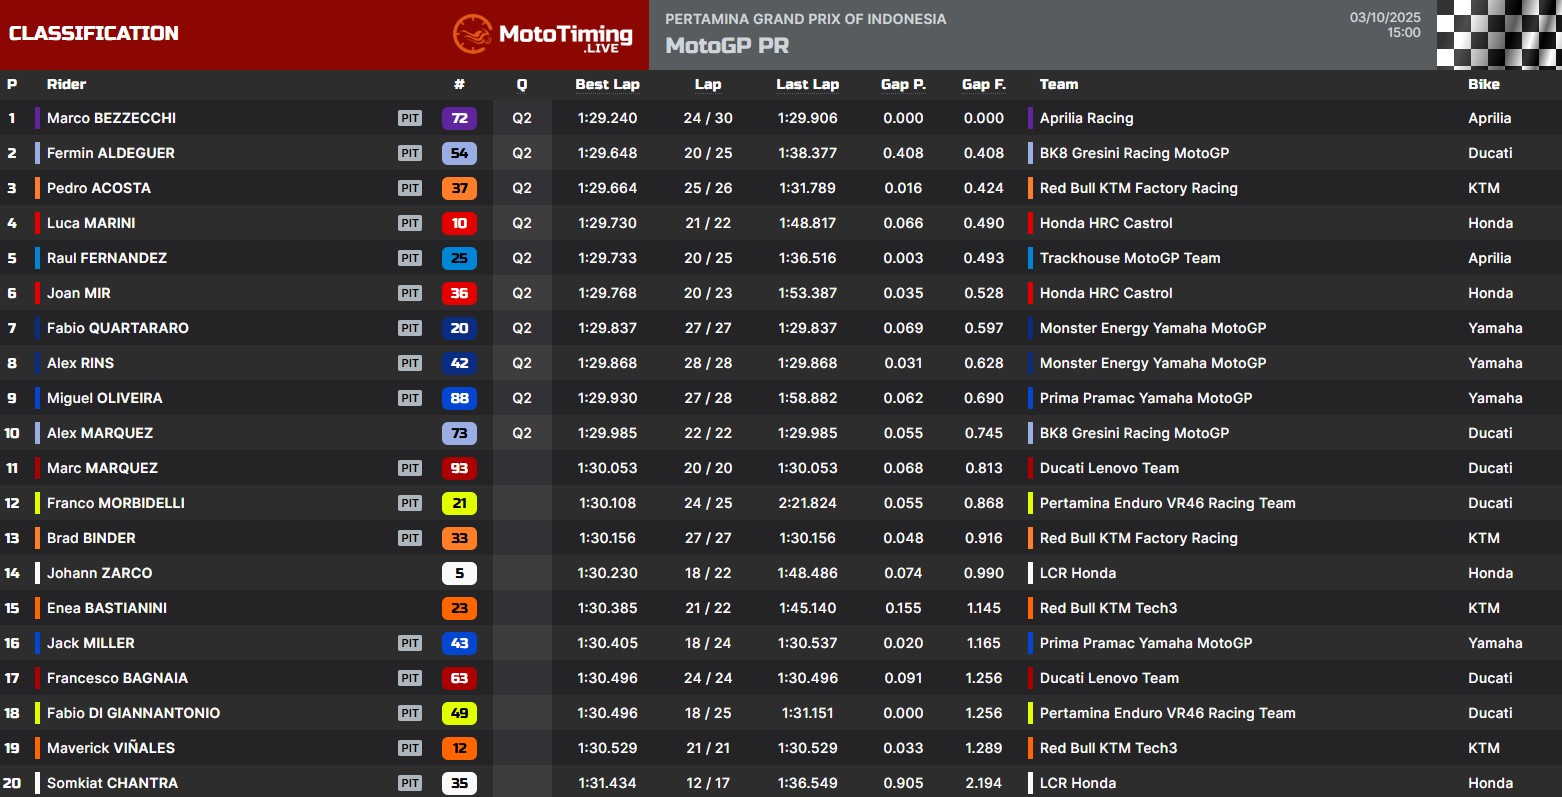Open rider Fabio QUARTARARO's row
Viewport: 1562px width, 797px height.
tap(117, 328)
